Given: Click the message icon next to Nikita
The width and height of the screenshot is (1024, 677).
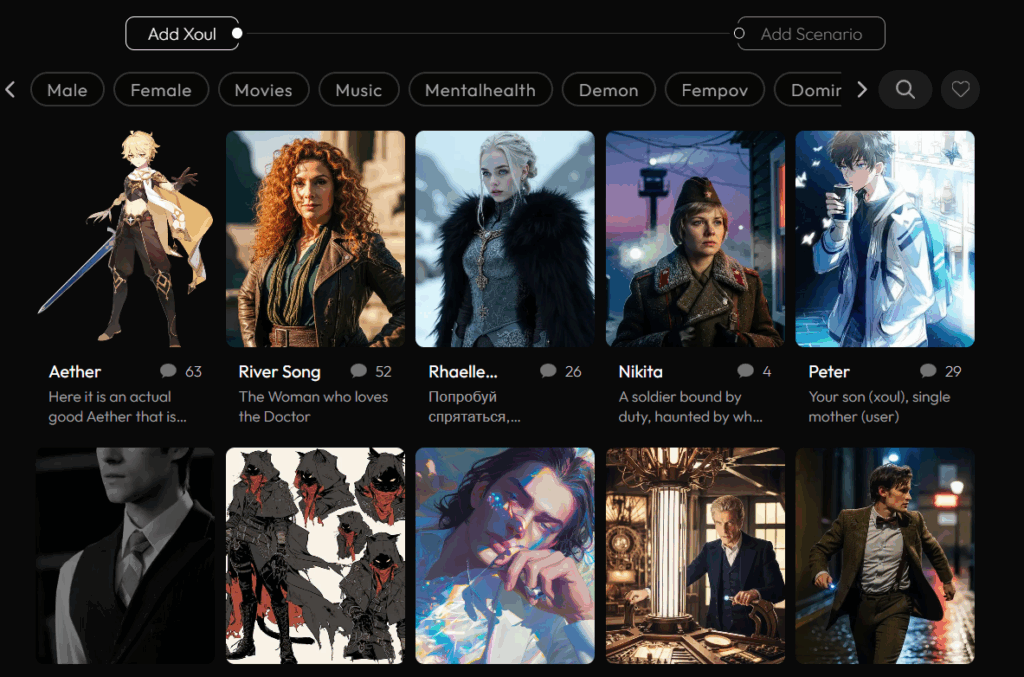Looking at the screenshot, I should (x=745, y=372).
